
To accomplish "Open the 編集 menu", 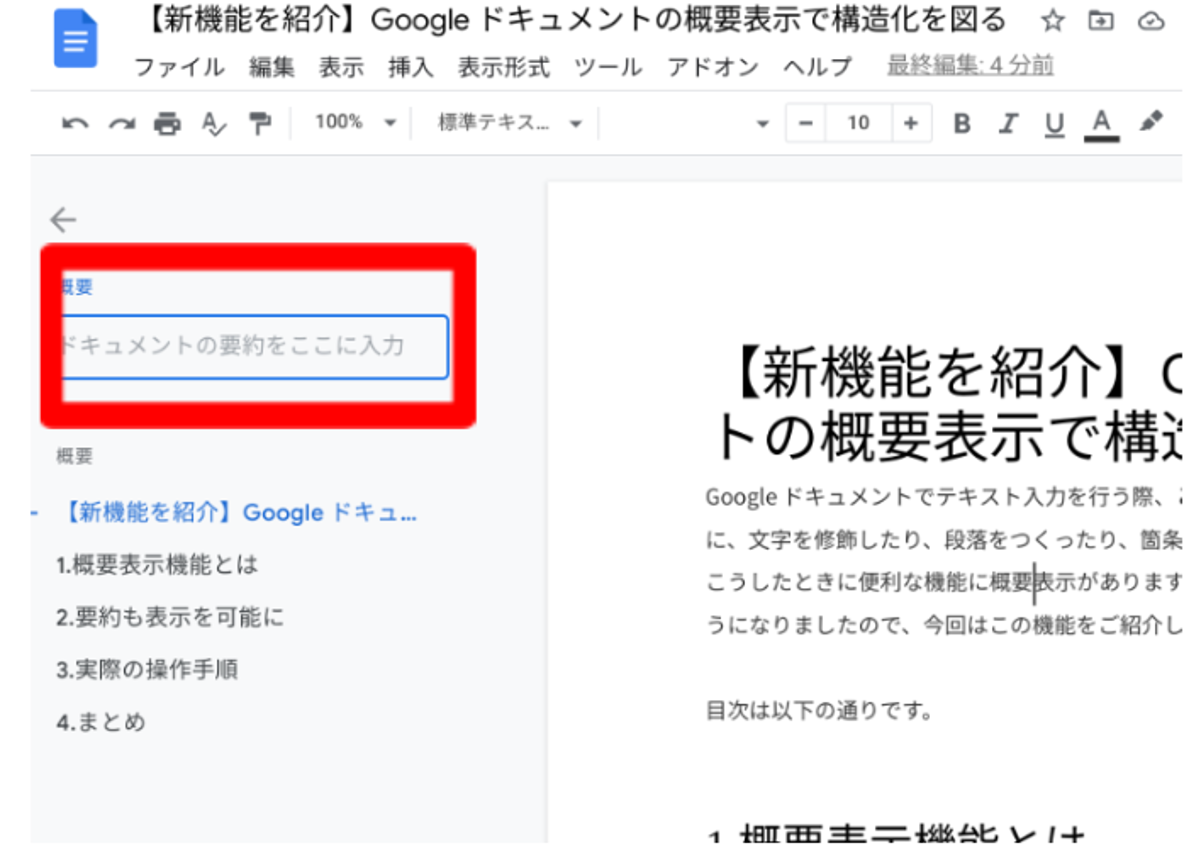I will (x=271, y=67).
